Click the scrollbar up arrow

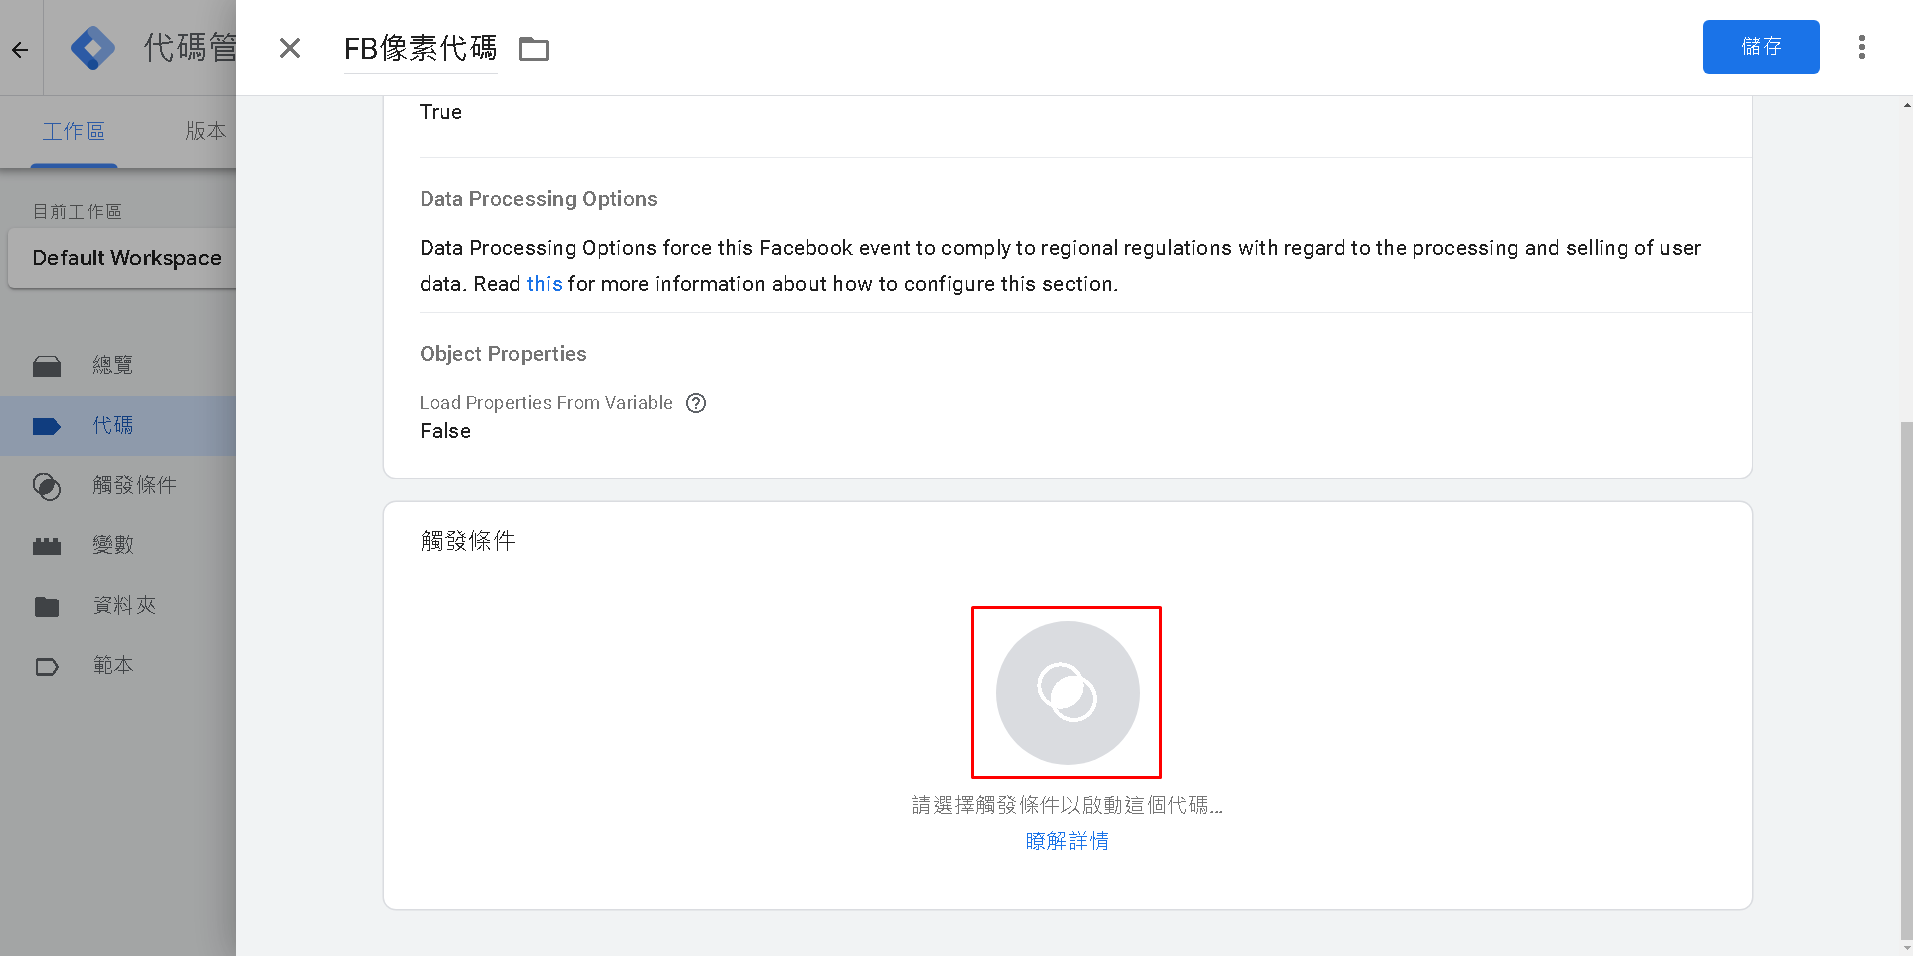(x=1906, y=104)
